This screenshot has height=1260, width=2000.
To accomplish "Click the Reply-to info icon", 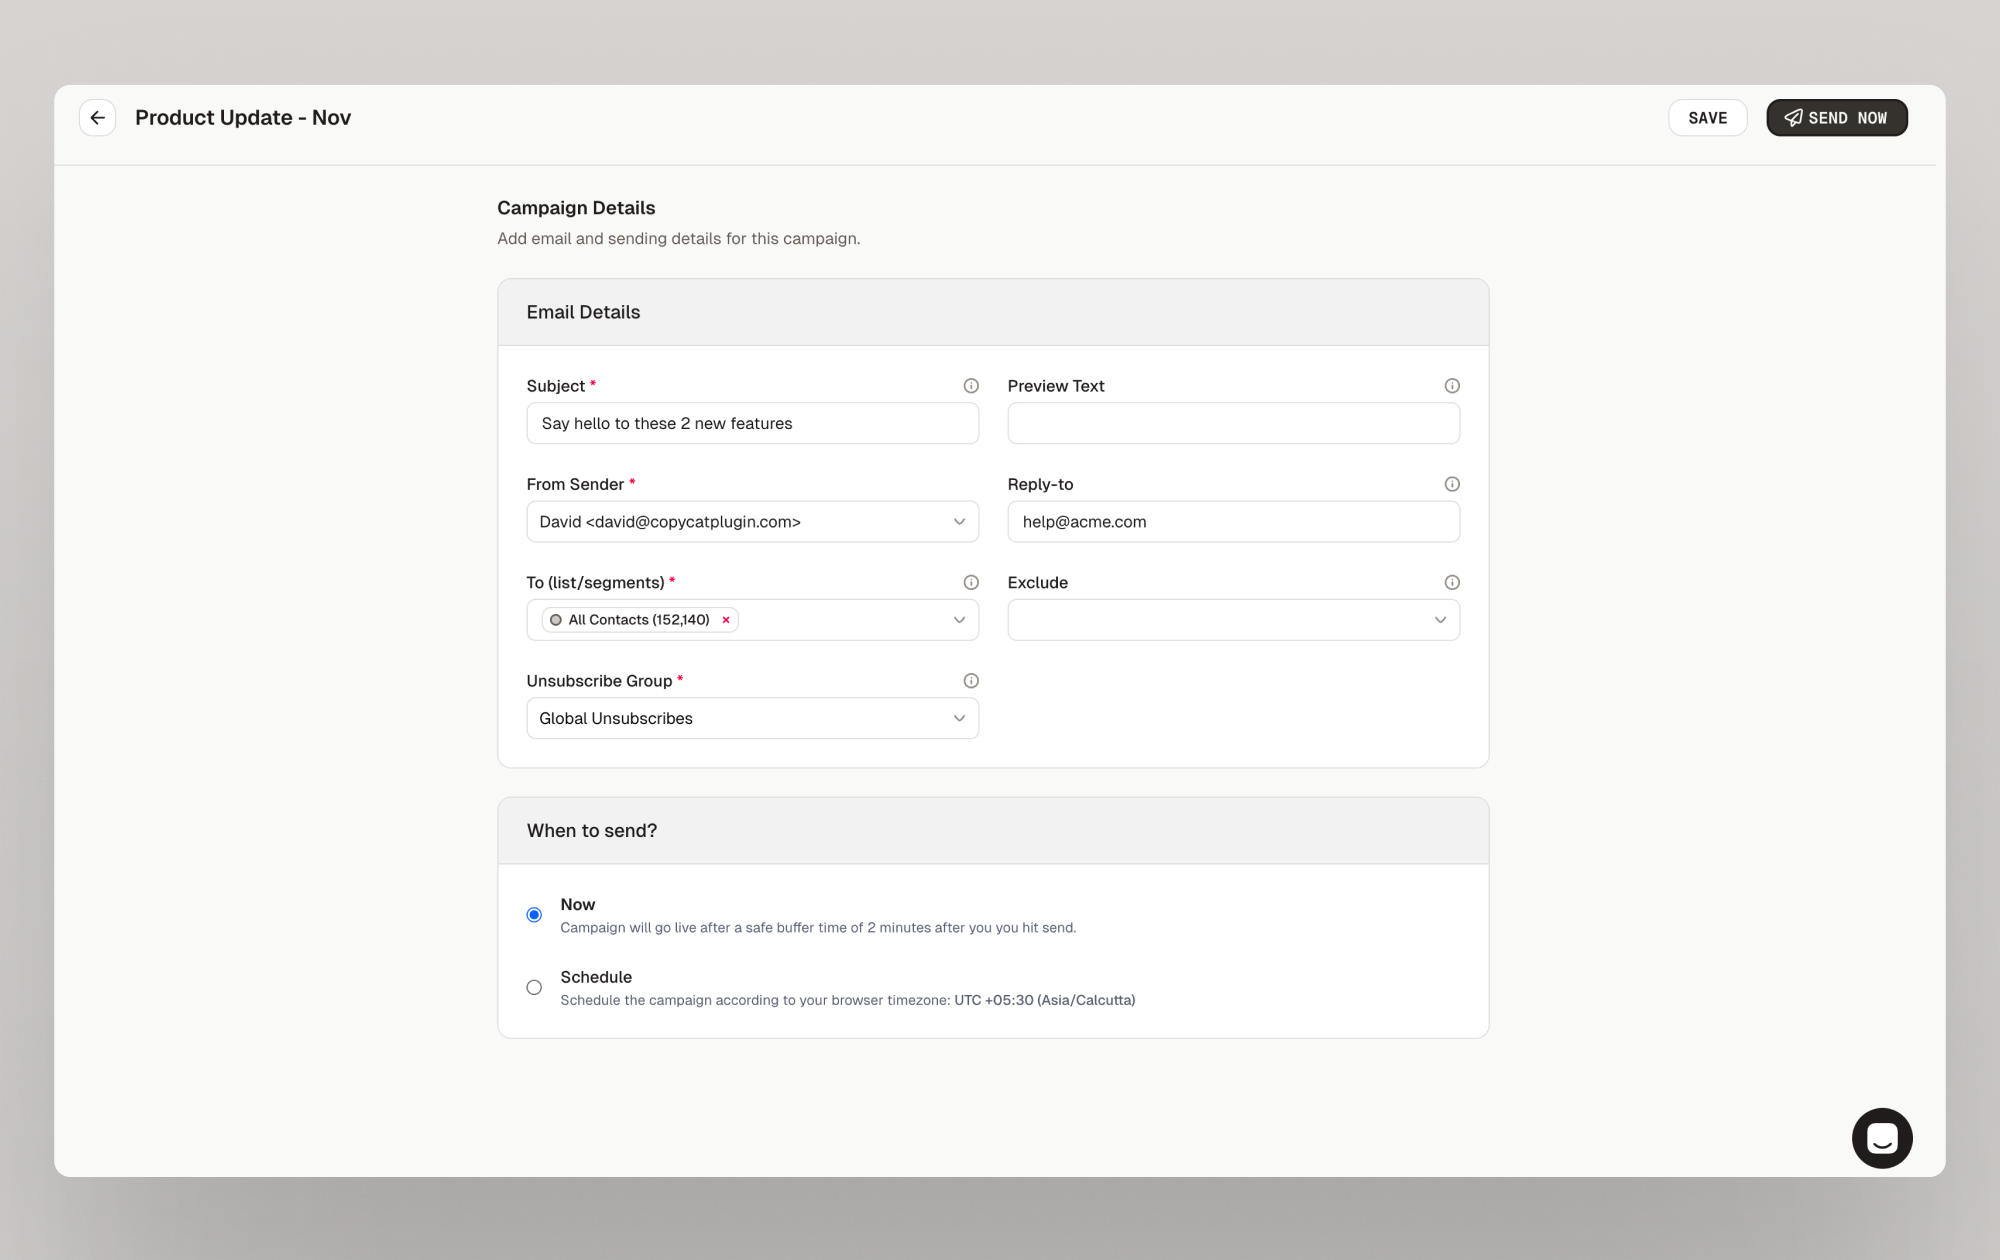I will click(x=1452, y=484).
